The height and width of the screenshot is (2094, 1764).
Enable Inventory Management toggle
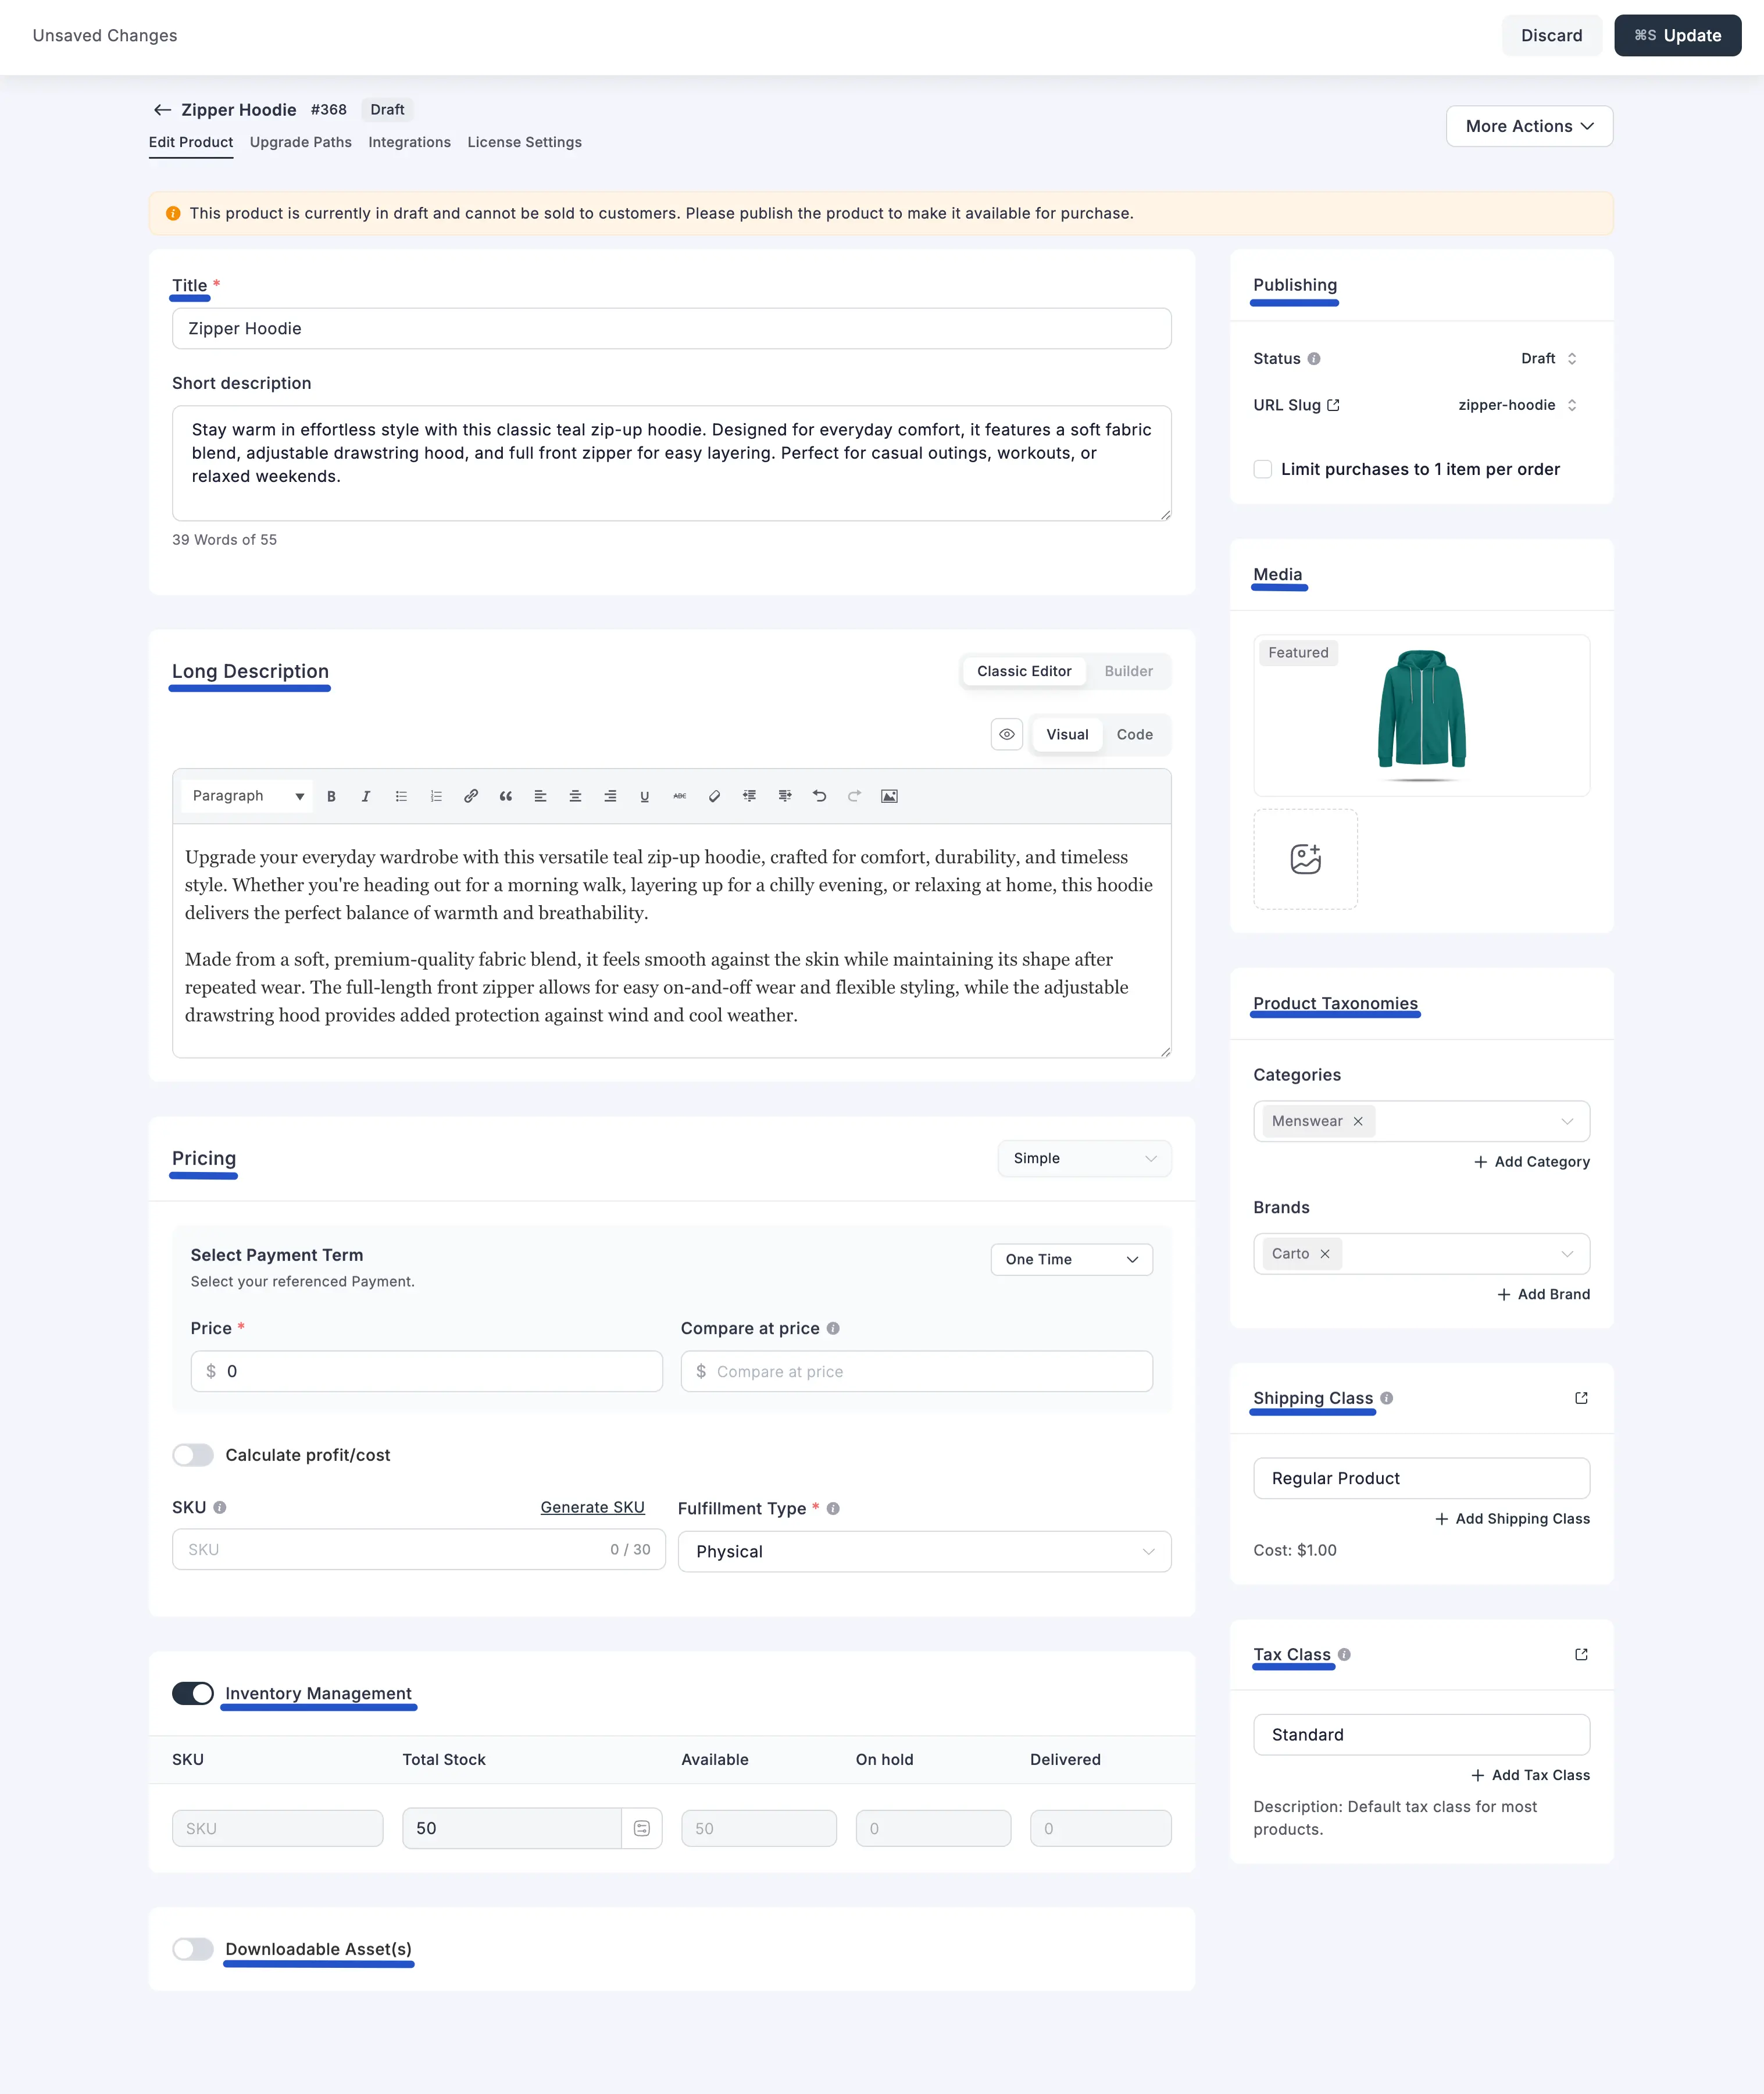coord(193,1693)
